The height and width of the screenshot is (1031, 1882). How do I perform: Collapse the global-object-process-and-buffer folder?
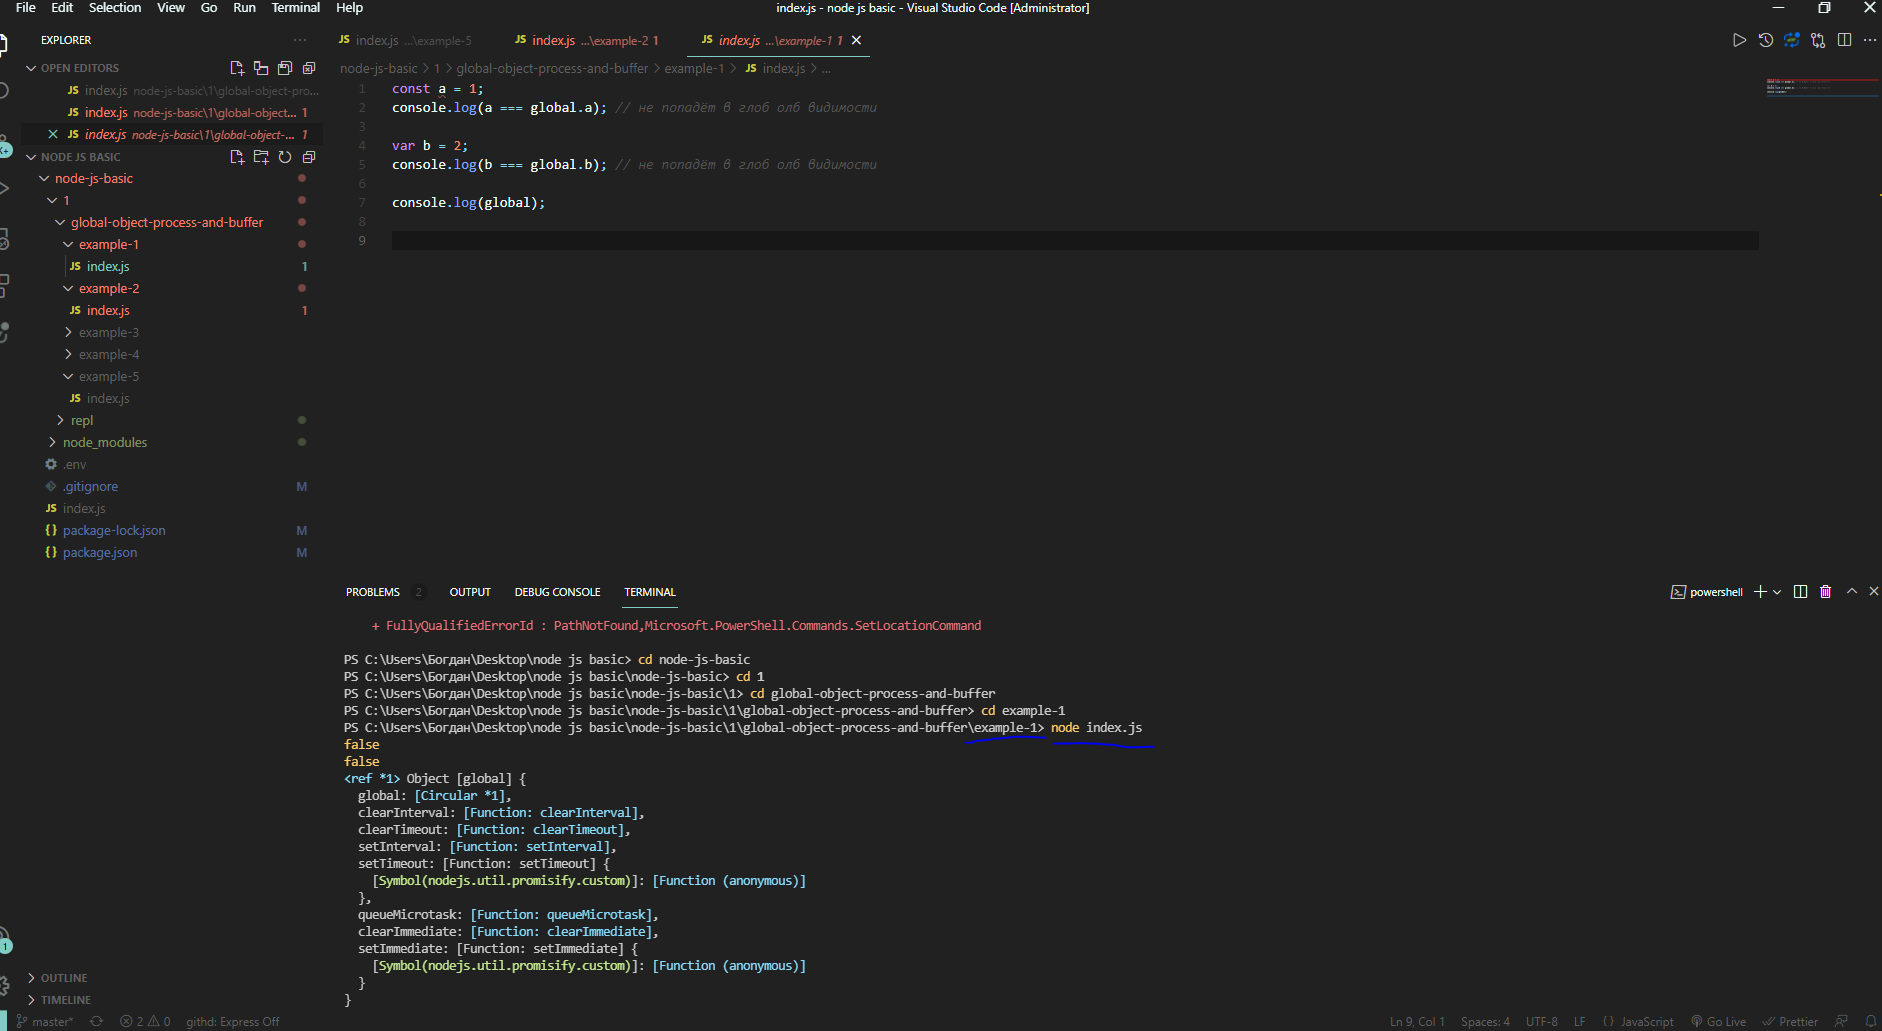(x=166, y=222)
